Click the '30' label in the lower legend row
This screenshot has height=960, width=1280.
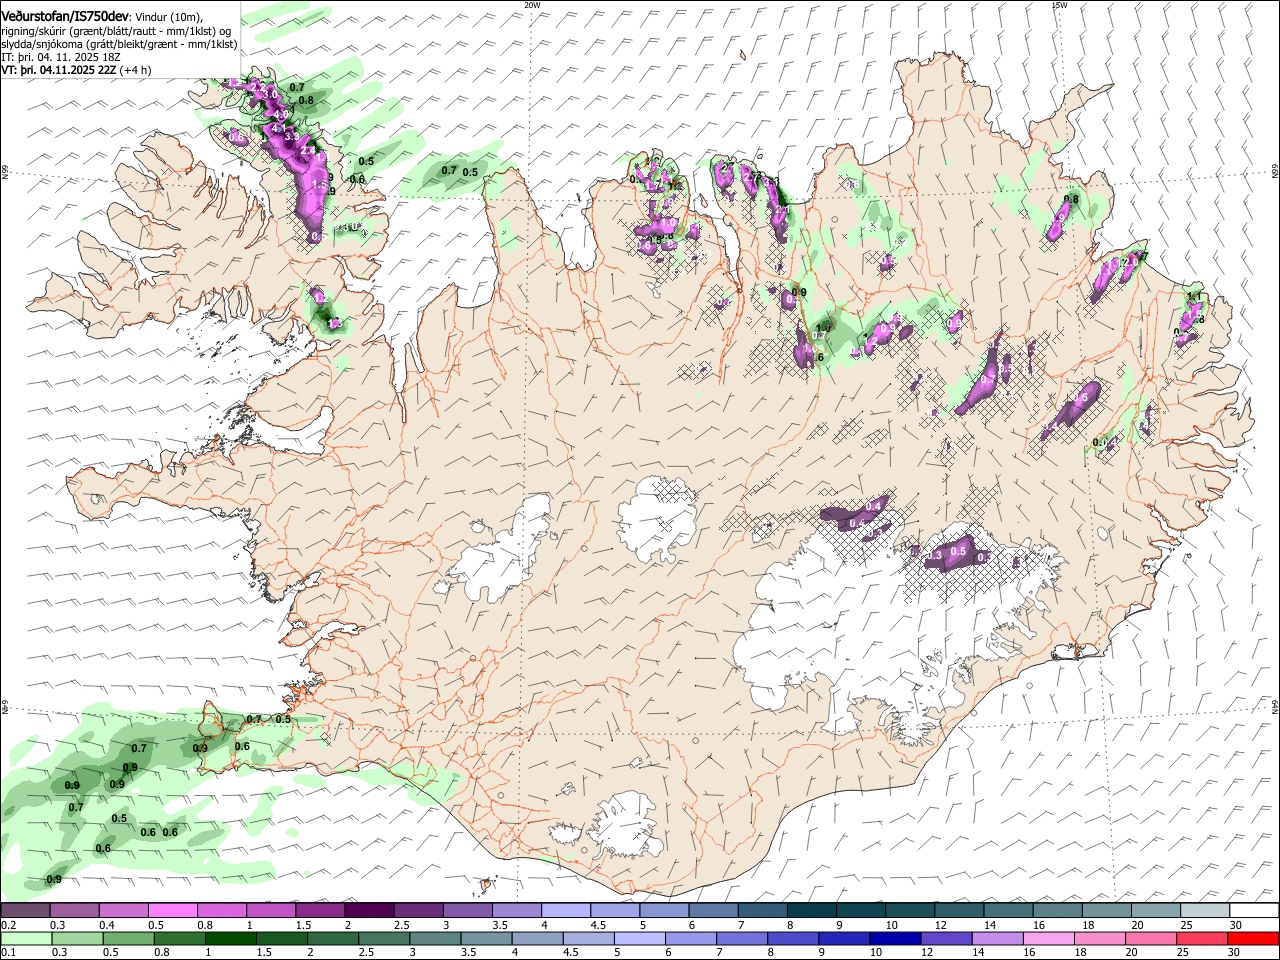[1233, 952]
